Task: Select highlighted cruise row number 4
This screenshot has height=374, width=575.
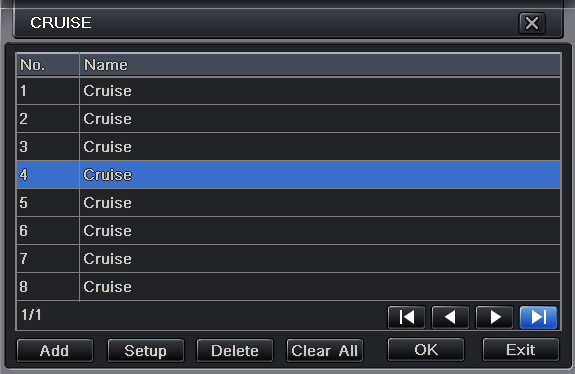Action: point(288,175)
